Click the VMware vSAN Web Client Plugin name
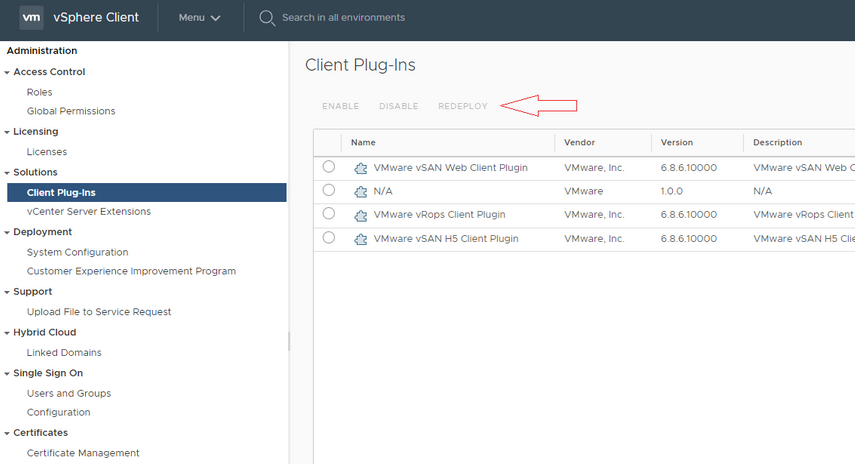Viewport: 855px width, 464px height. coord(450,168)
